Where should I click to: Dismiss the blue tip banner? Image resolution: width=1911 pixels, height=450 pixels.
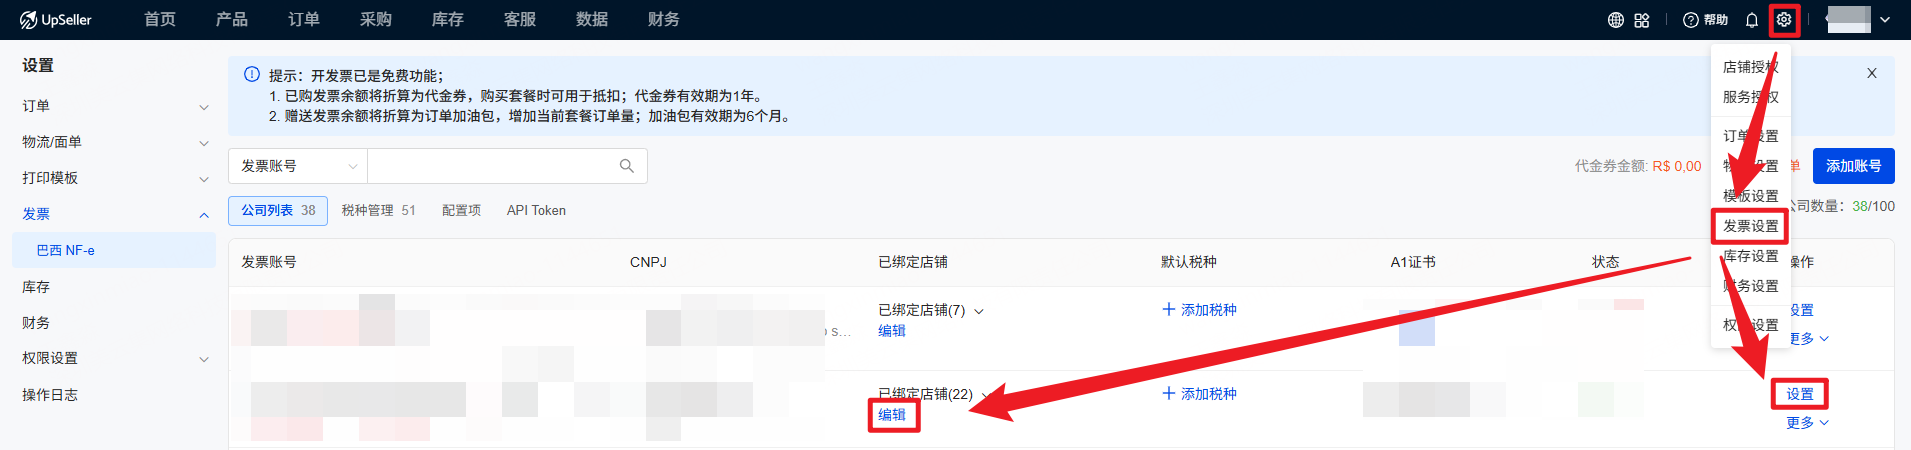[x=1872, y=73]
